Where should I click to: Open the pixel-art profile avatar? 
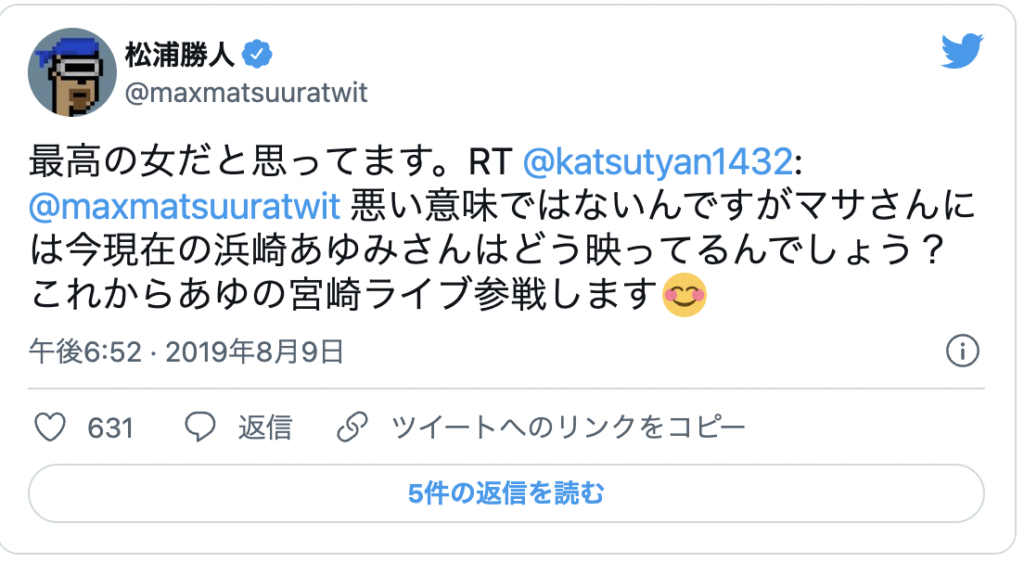(x=72, y=72)
